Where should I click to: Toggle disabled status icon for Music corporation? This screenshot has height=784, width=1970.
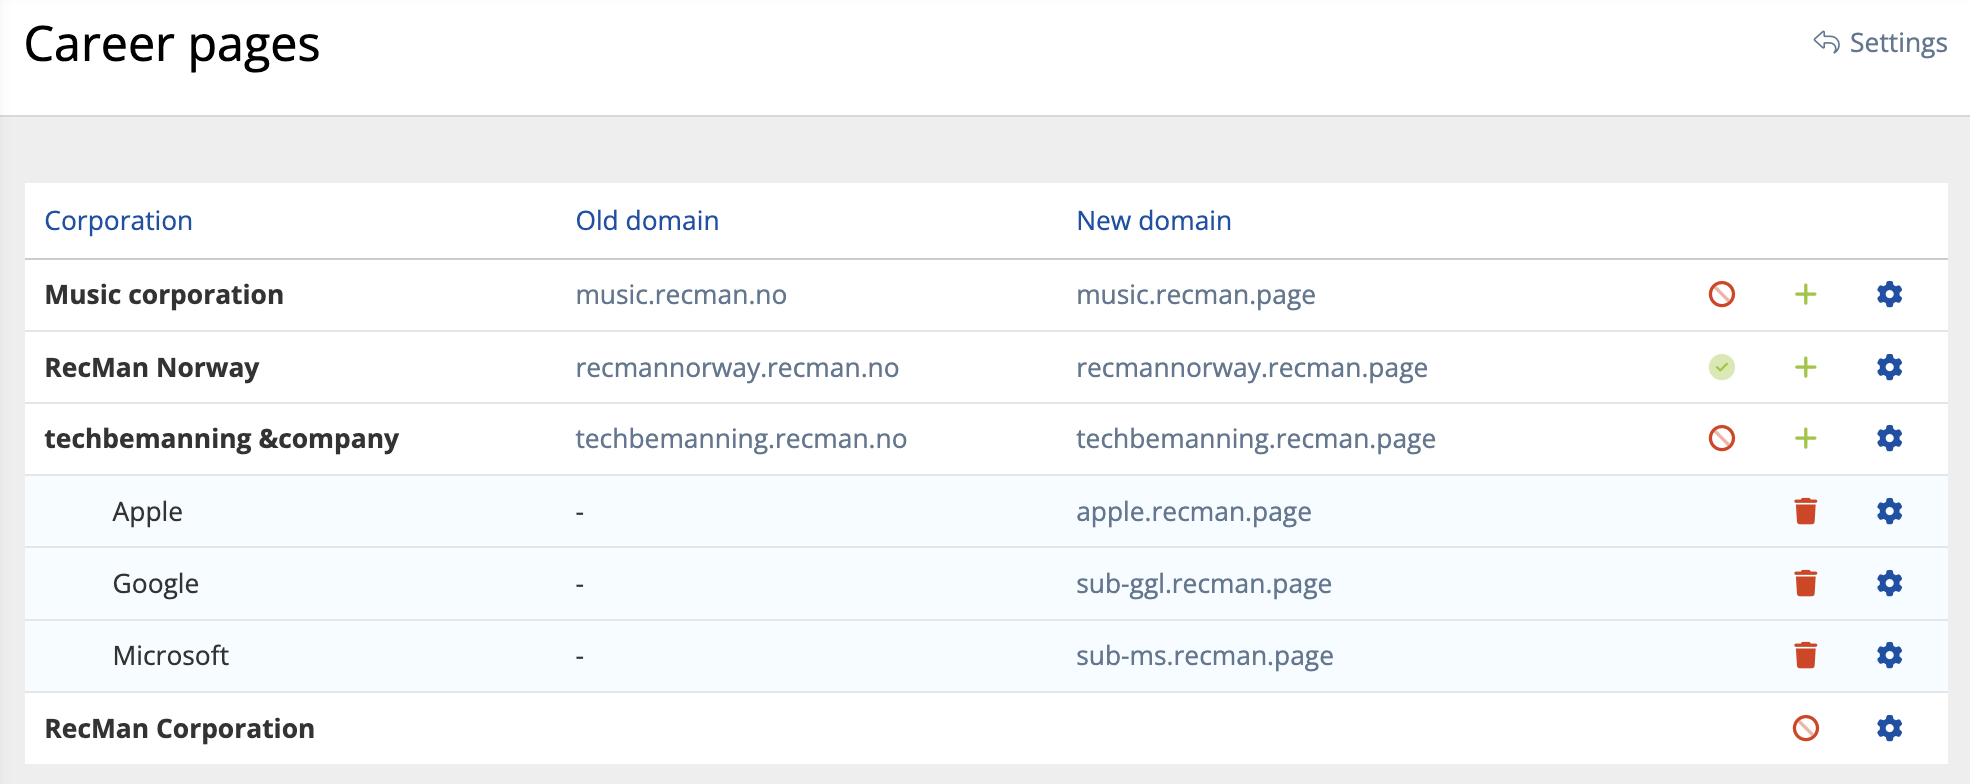[x=1721, y=294]
